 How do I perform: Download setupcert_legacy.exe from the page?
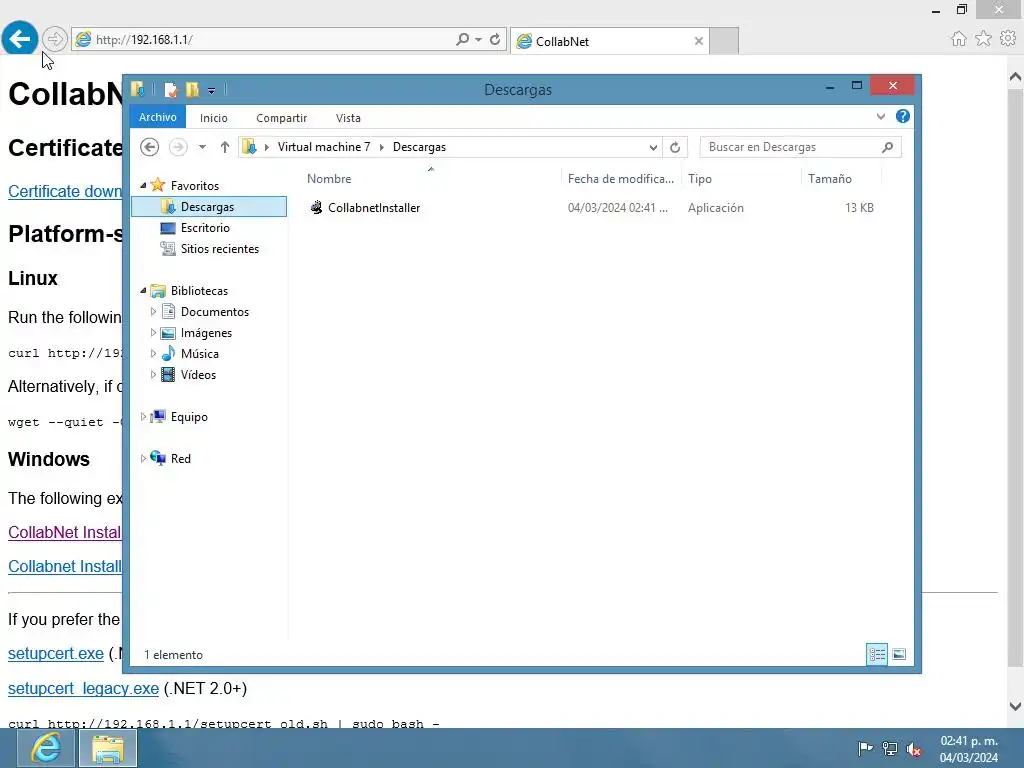(83, 688)
